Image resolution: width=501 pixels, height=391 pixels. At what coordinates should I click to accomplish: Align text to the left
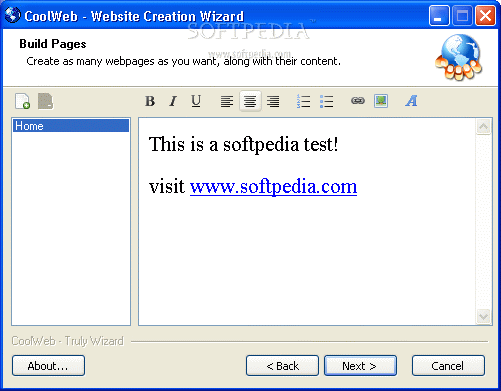[227, 101]
